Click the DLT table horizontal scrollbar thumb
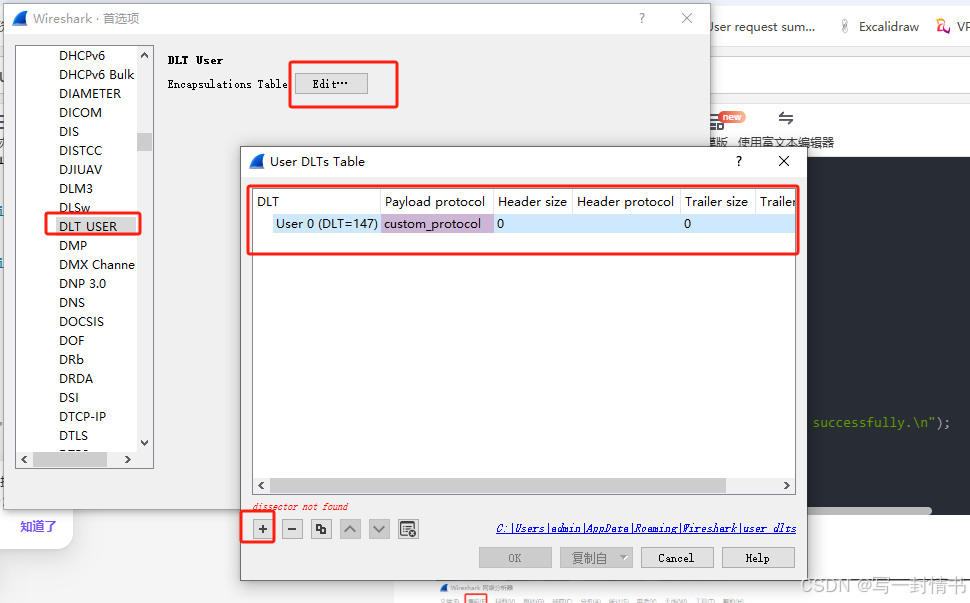970x603 pixels. pos(498,485)
